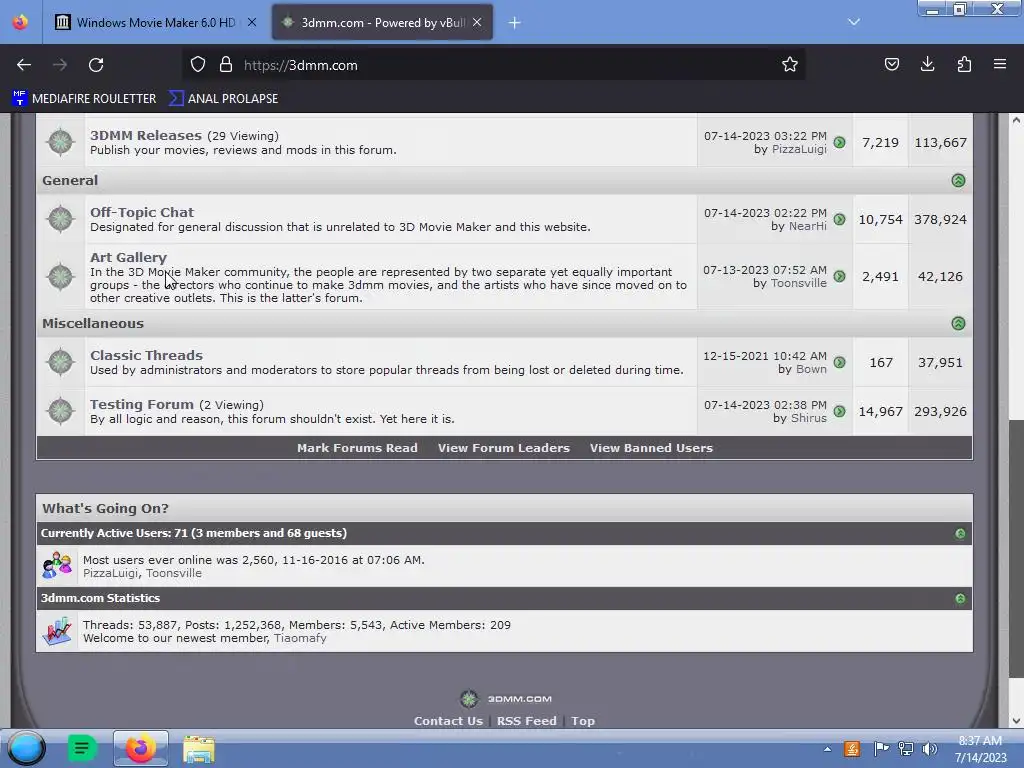The width and height of the screenshot is (1024, 768).
Task: Open the 3DMM Releases forum
Action: point(146,135)
